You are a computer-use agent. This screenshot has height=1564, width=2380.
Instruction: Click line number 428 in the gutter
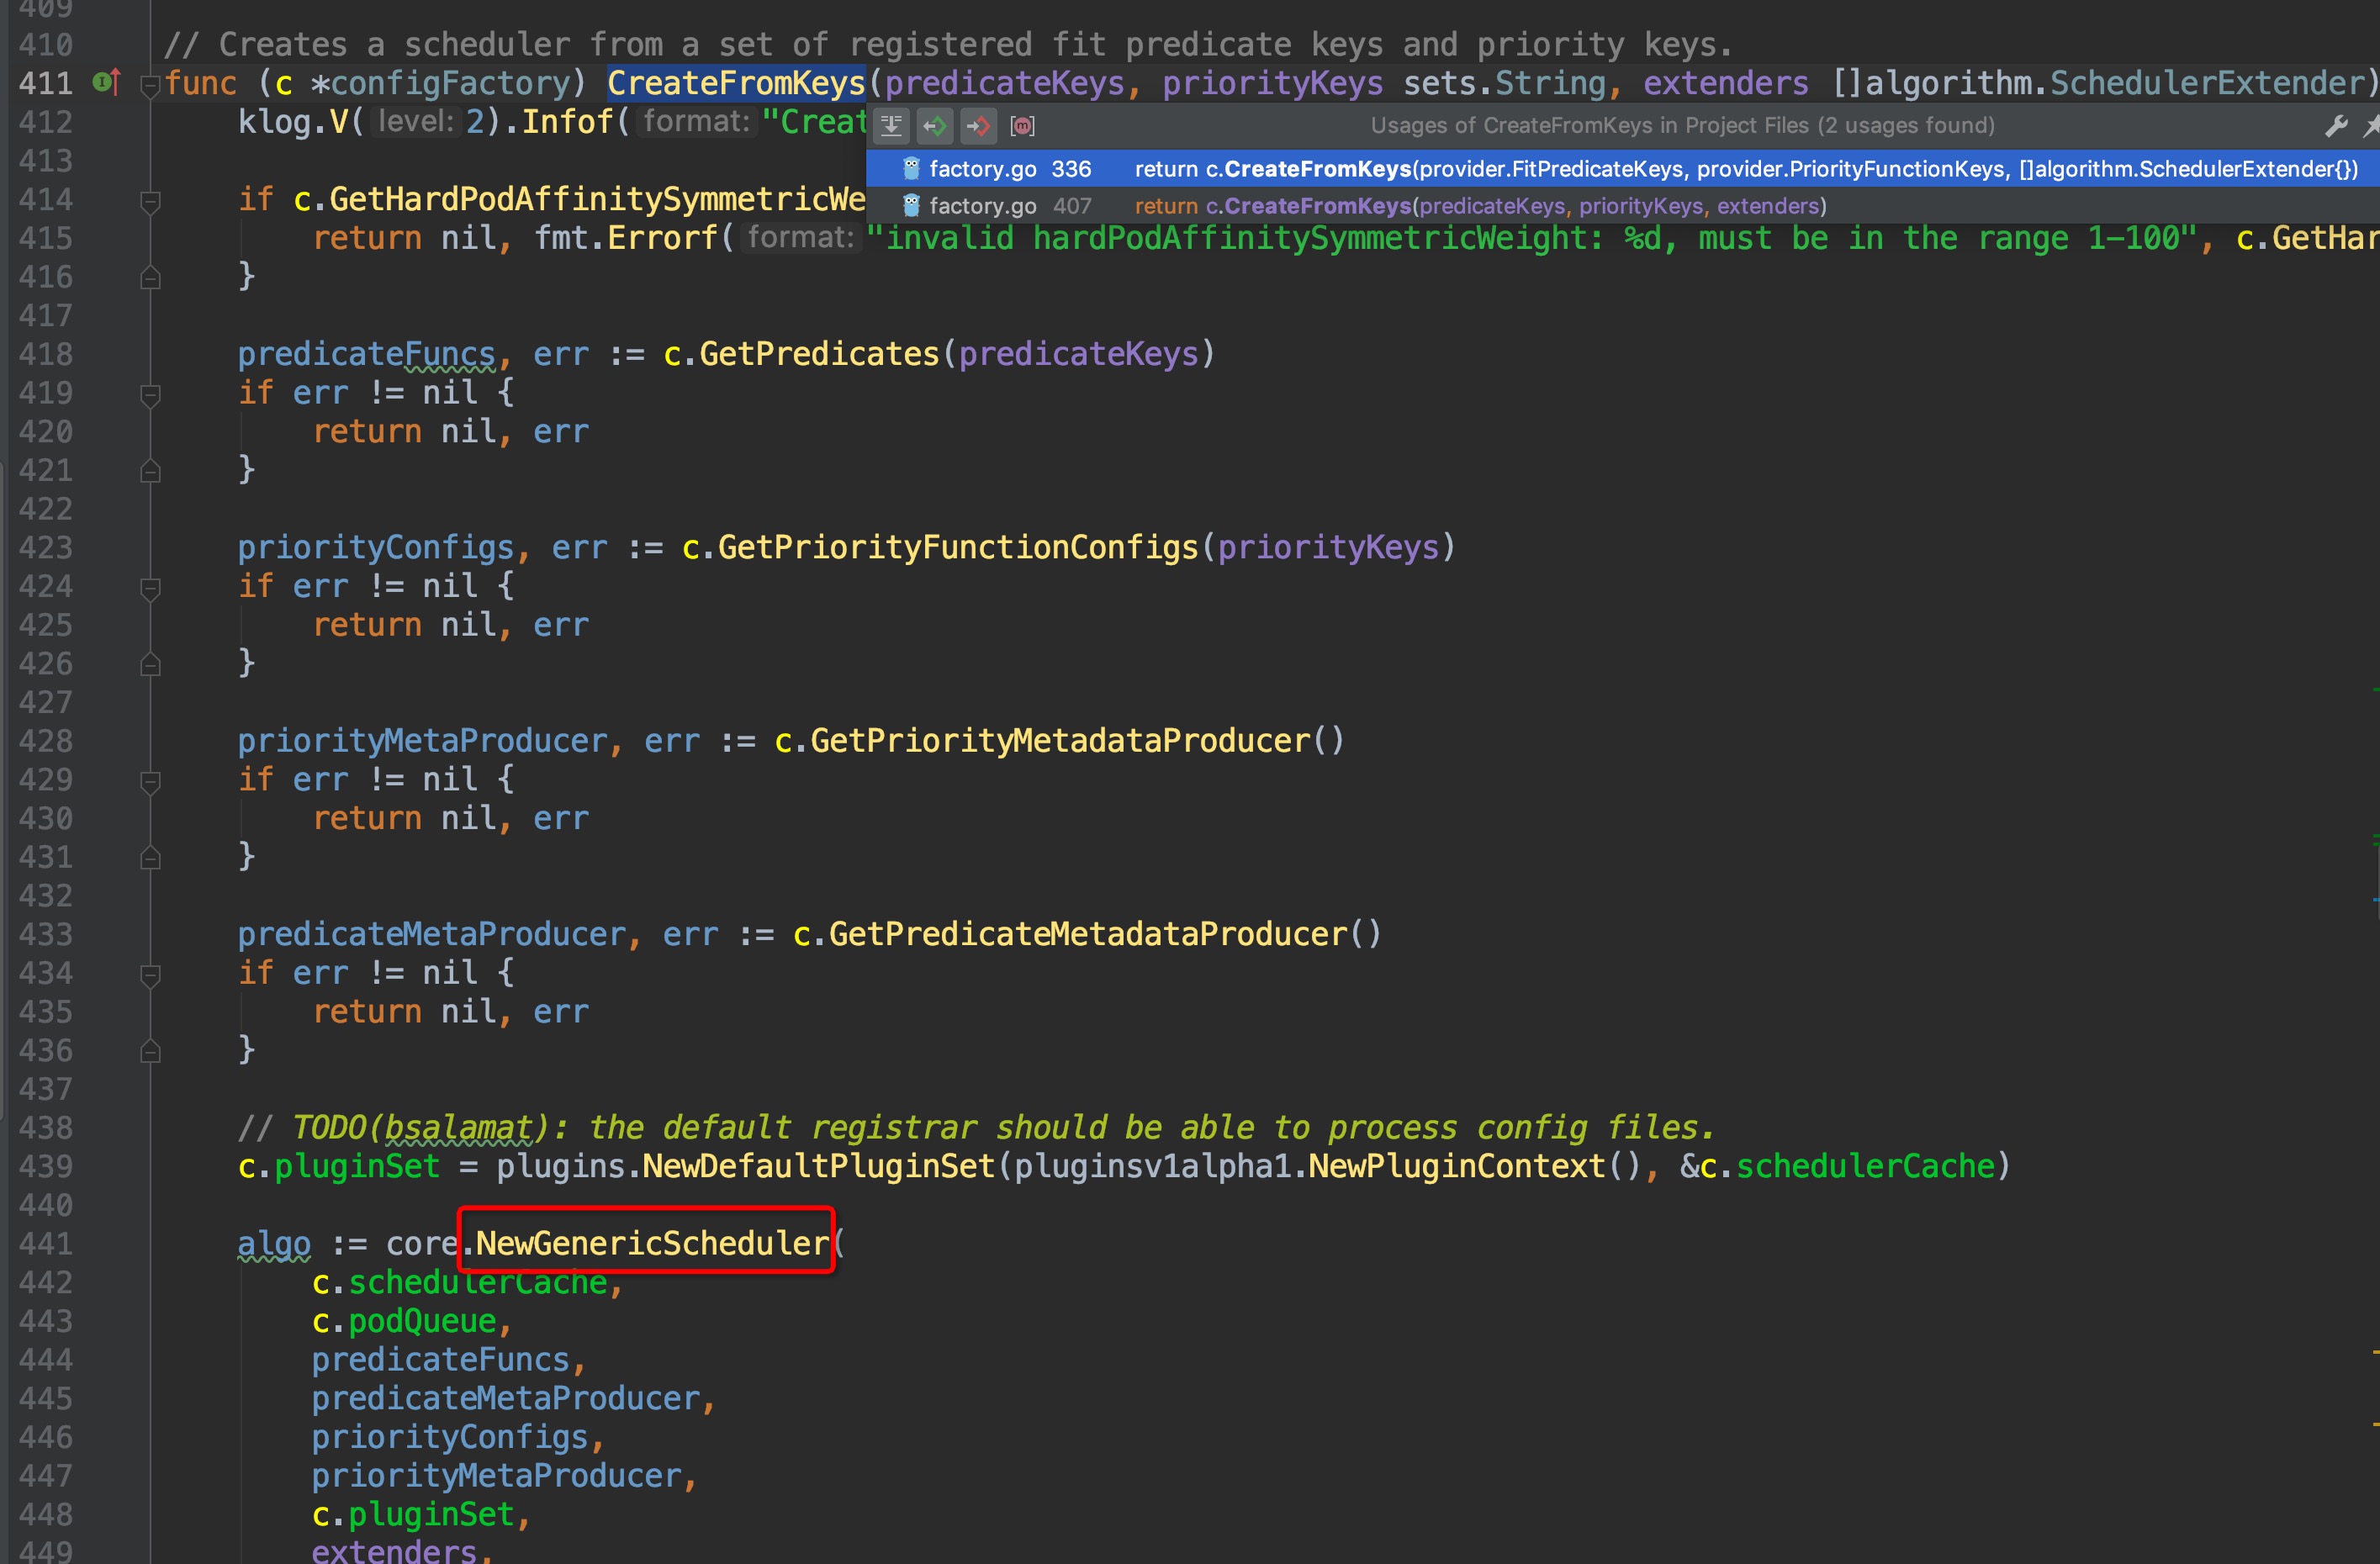[46, 741]
